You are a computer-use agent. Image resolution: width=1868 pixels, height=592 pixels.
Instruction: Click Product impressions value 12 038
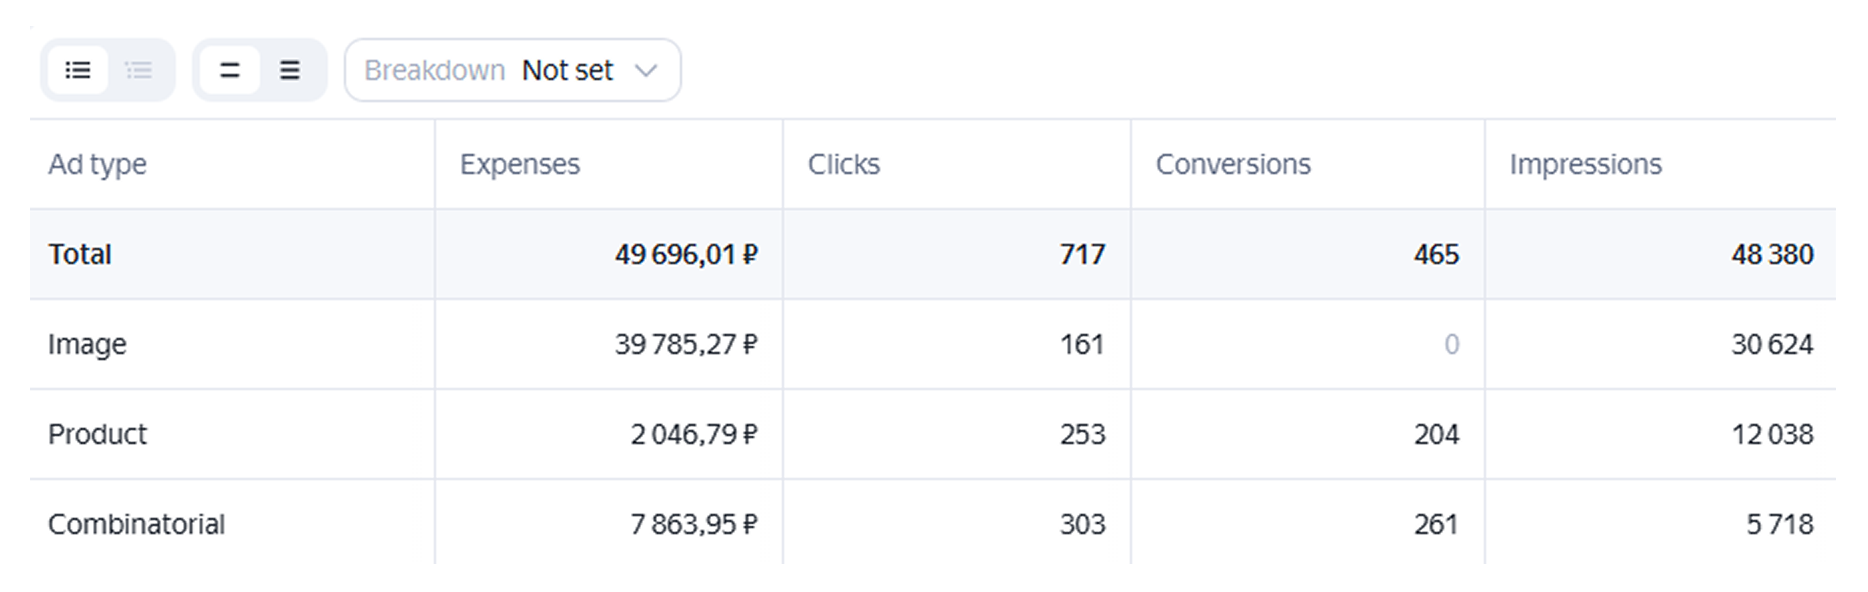click(x=1773, y=434)
